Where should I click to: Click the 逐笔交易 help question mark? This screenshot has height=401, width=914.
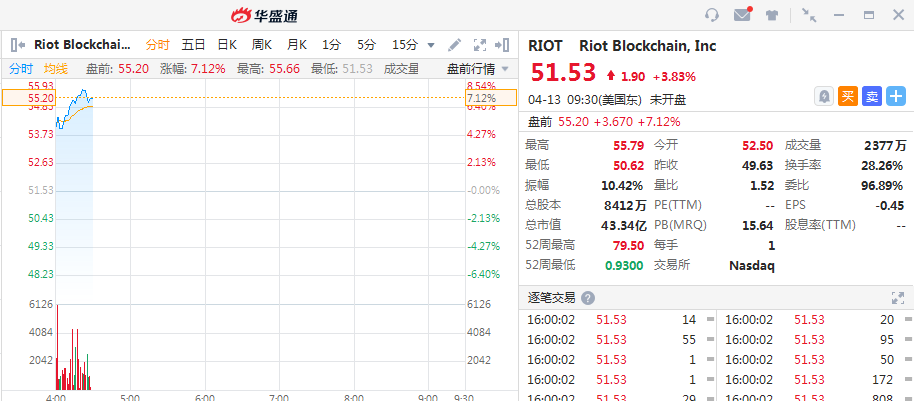coord(588,298)
